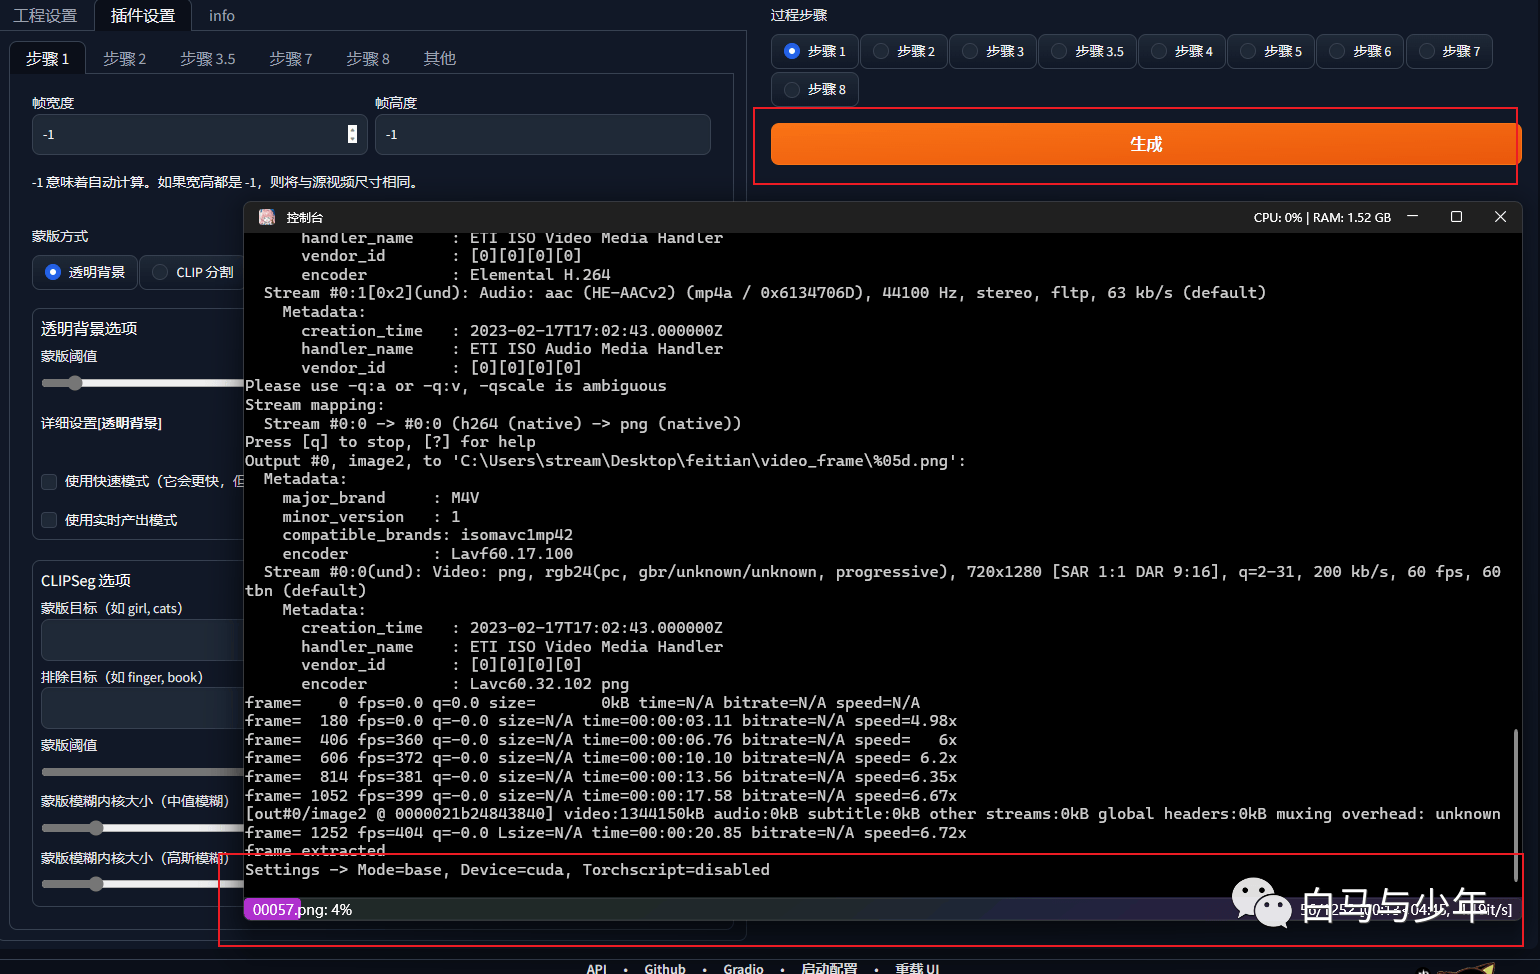Click the console window vertical scrollbar
Viewport: 1540px width, 974px height.
point(1516,805)
